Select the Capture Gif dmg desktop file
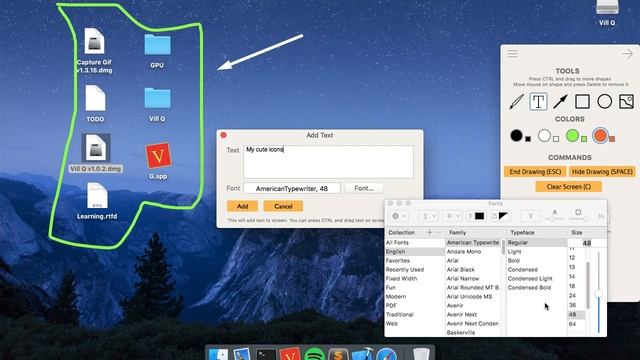This screenshot has height=360, width=640. click(94, 51)
